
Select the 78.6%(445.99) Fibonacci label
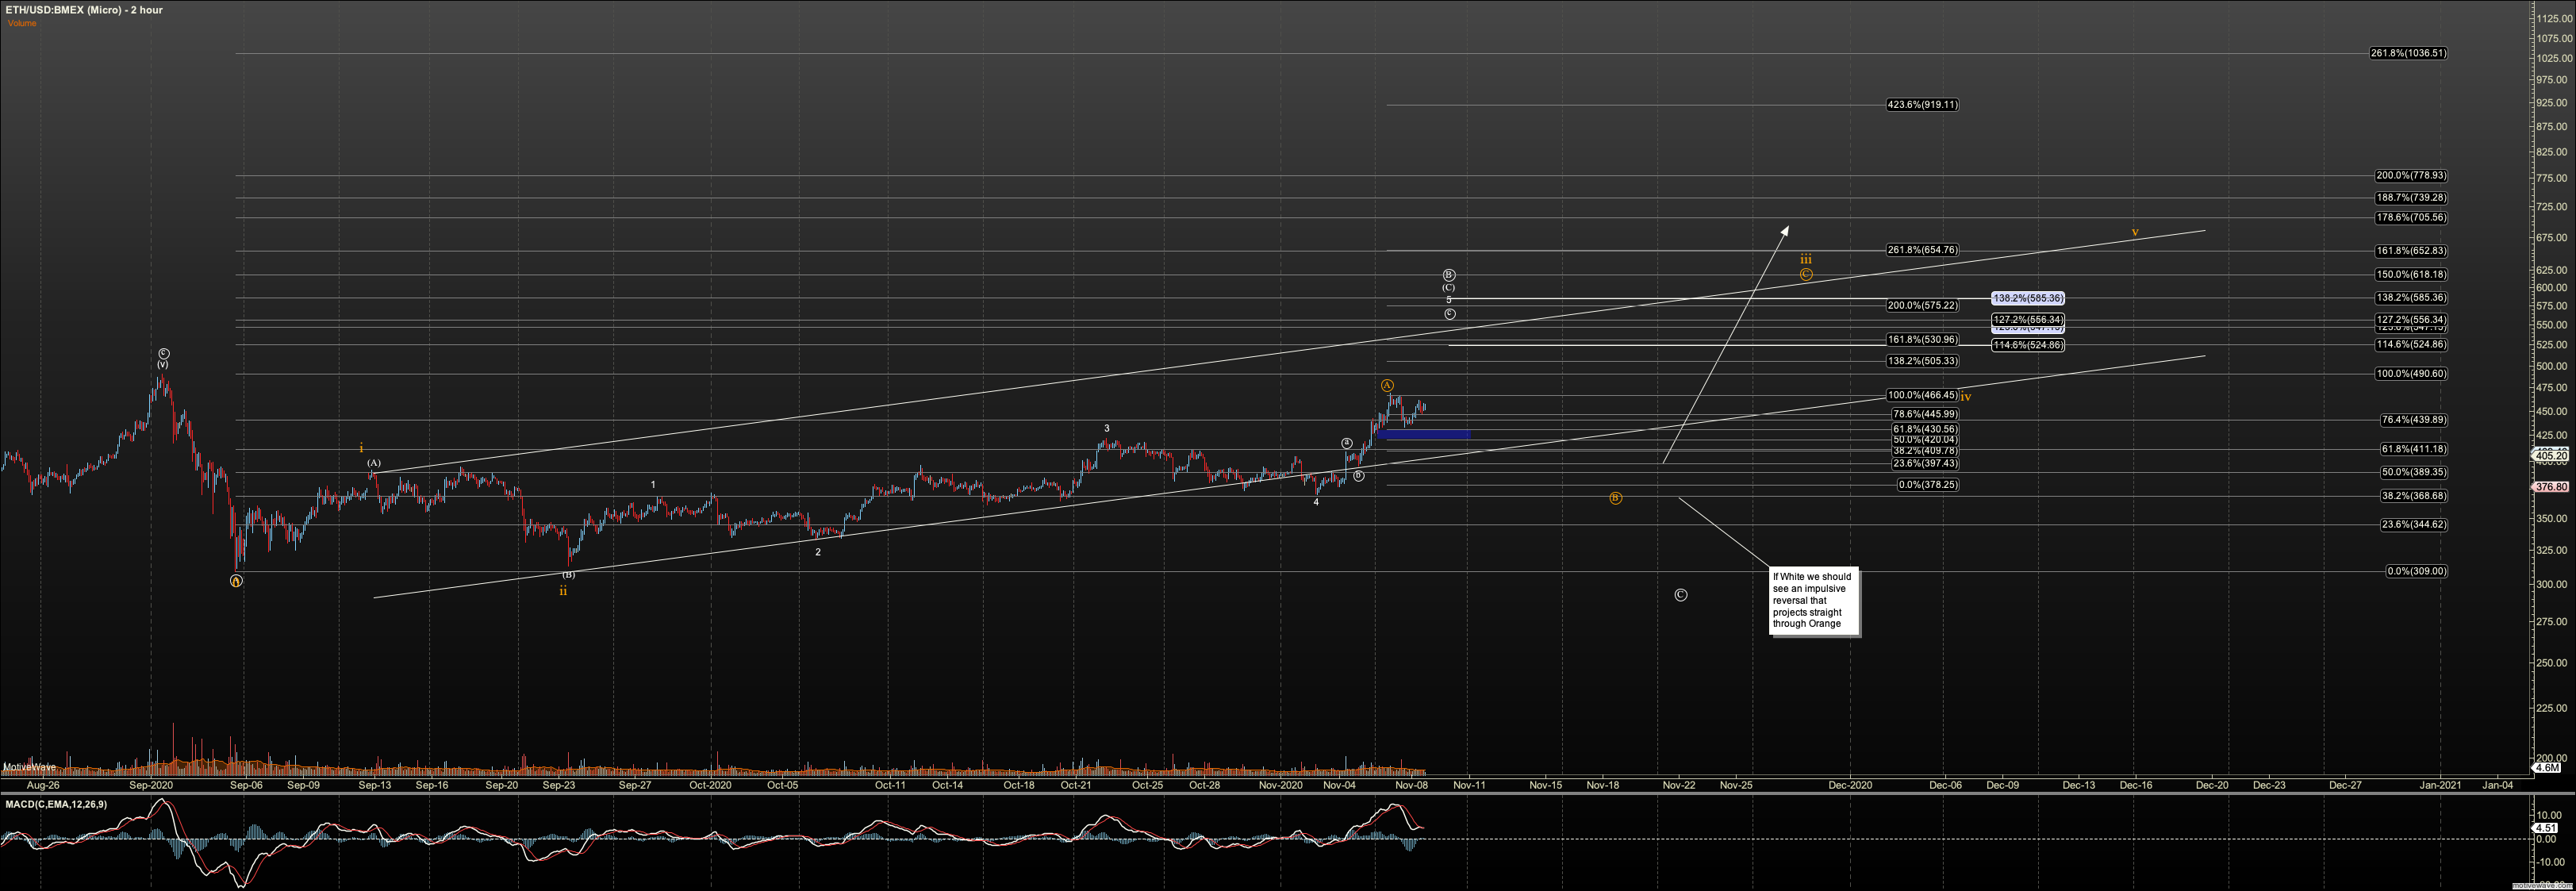click(1925, 414)
